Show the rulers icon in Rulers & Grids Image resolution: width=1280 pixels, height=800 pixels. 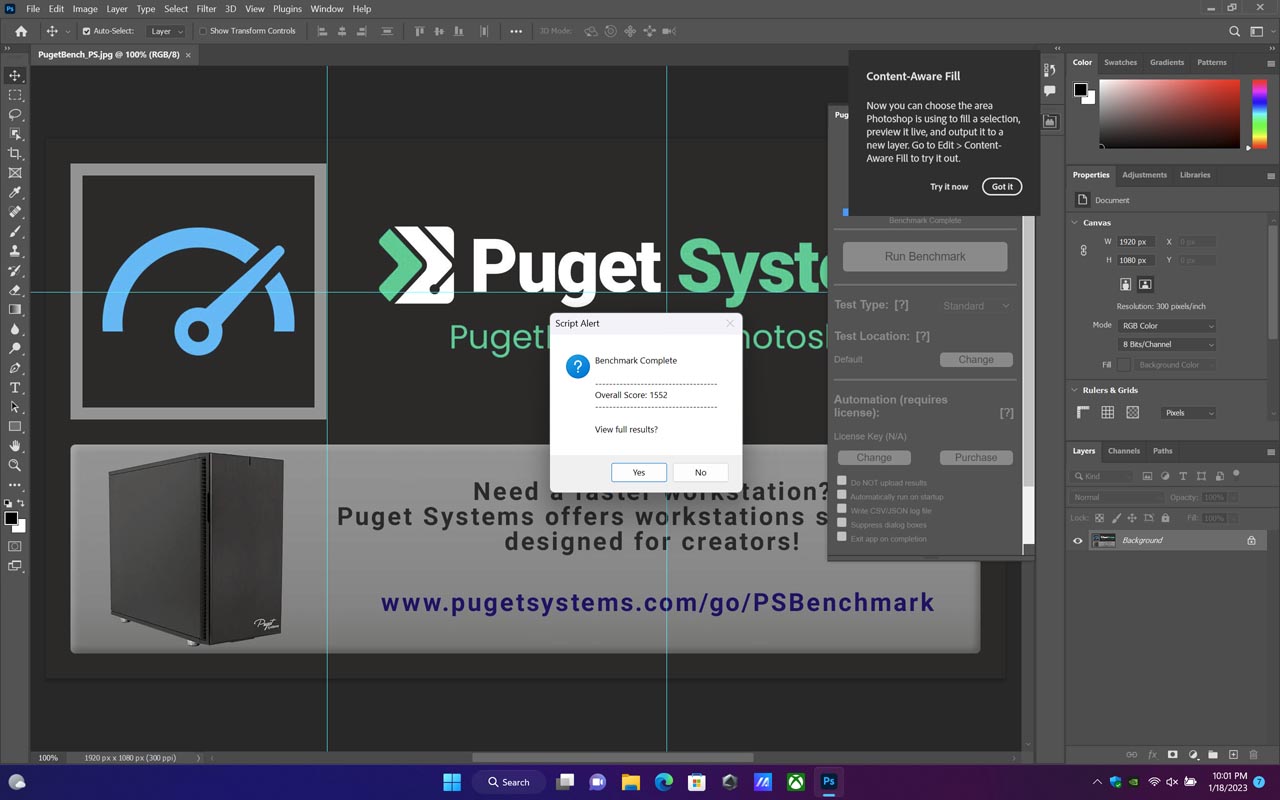click(x=1083, y=412)
